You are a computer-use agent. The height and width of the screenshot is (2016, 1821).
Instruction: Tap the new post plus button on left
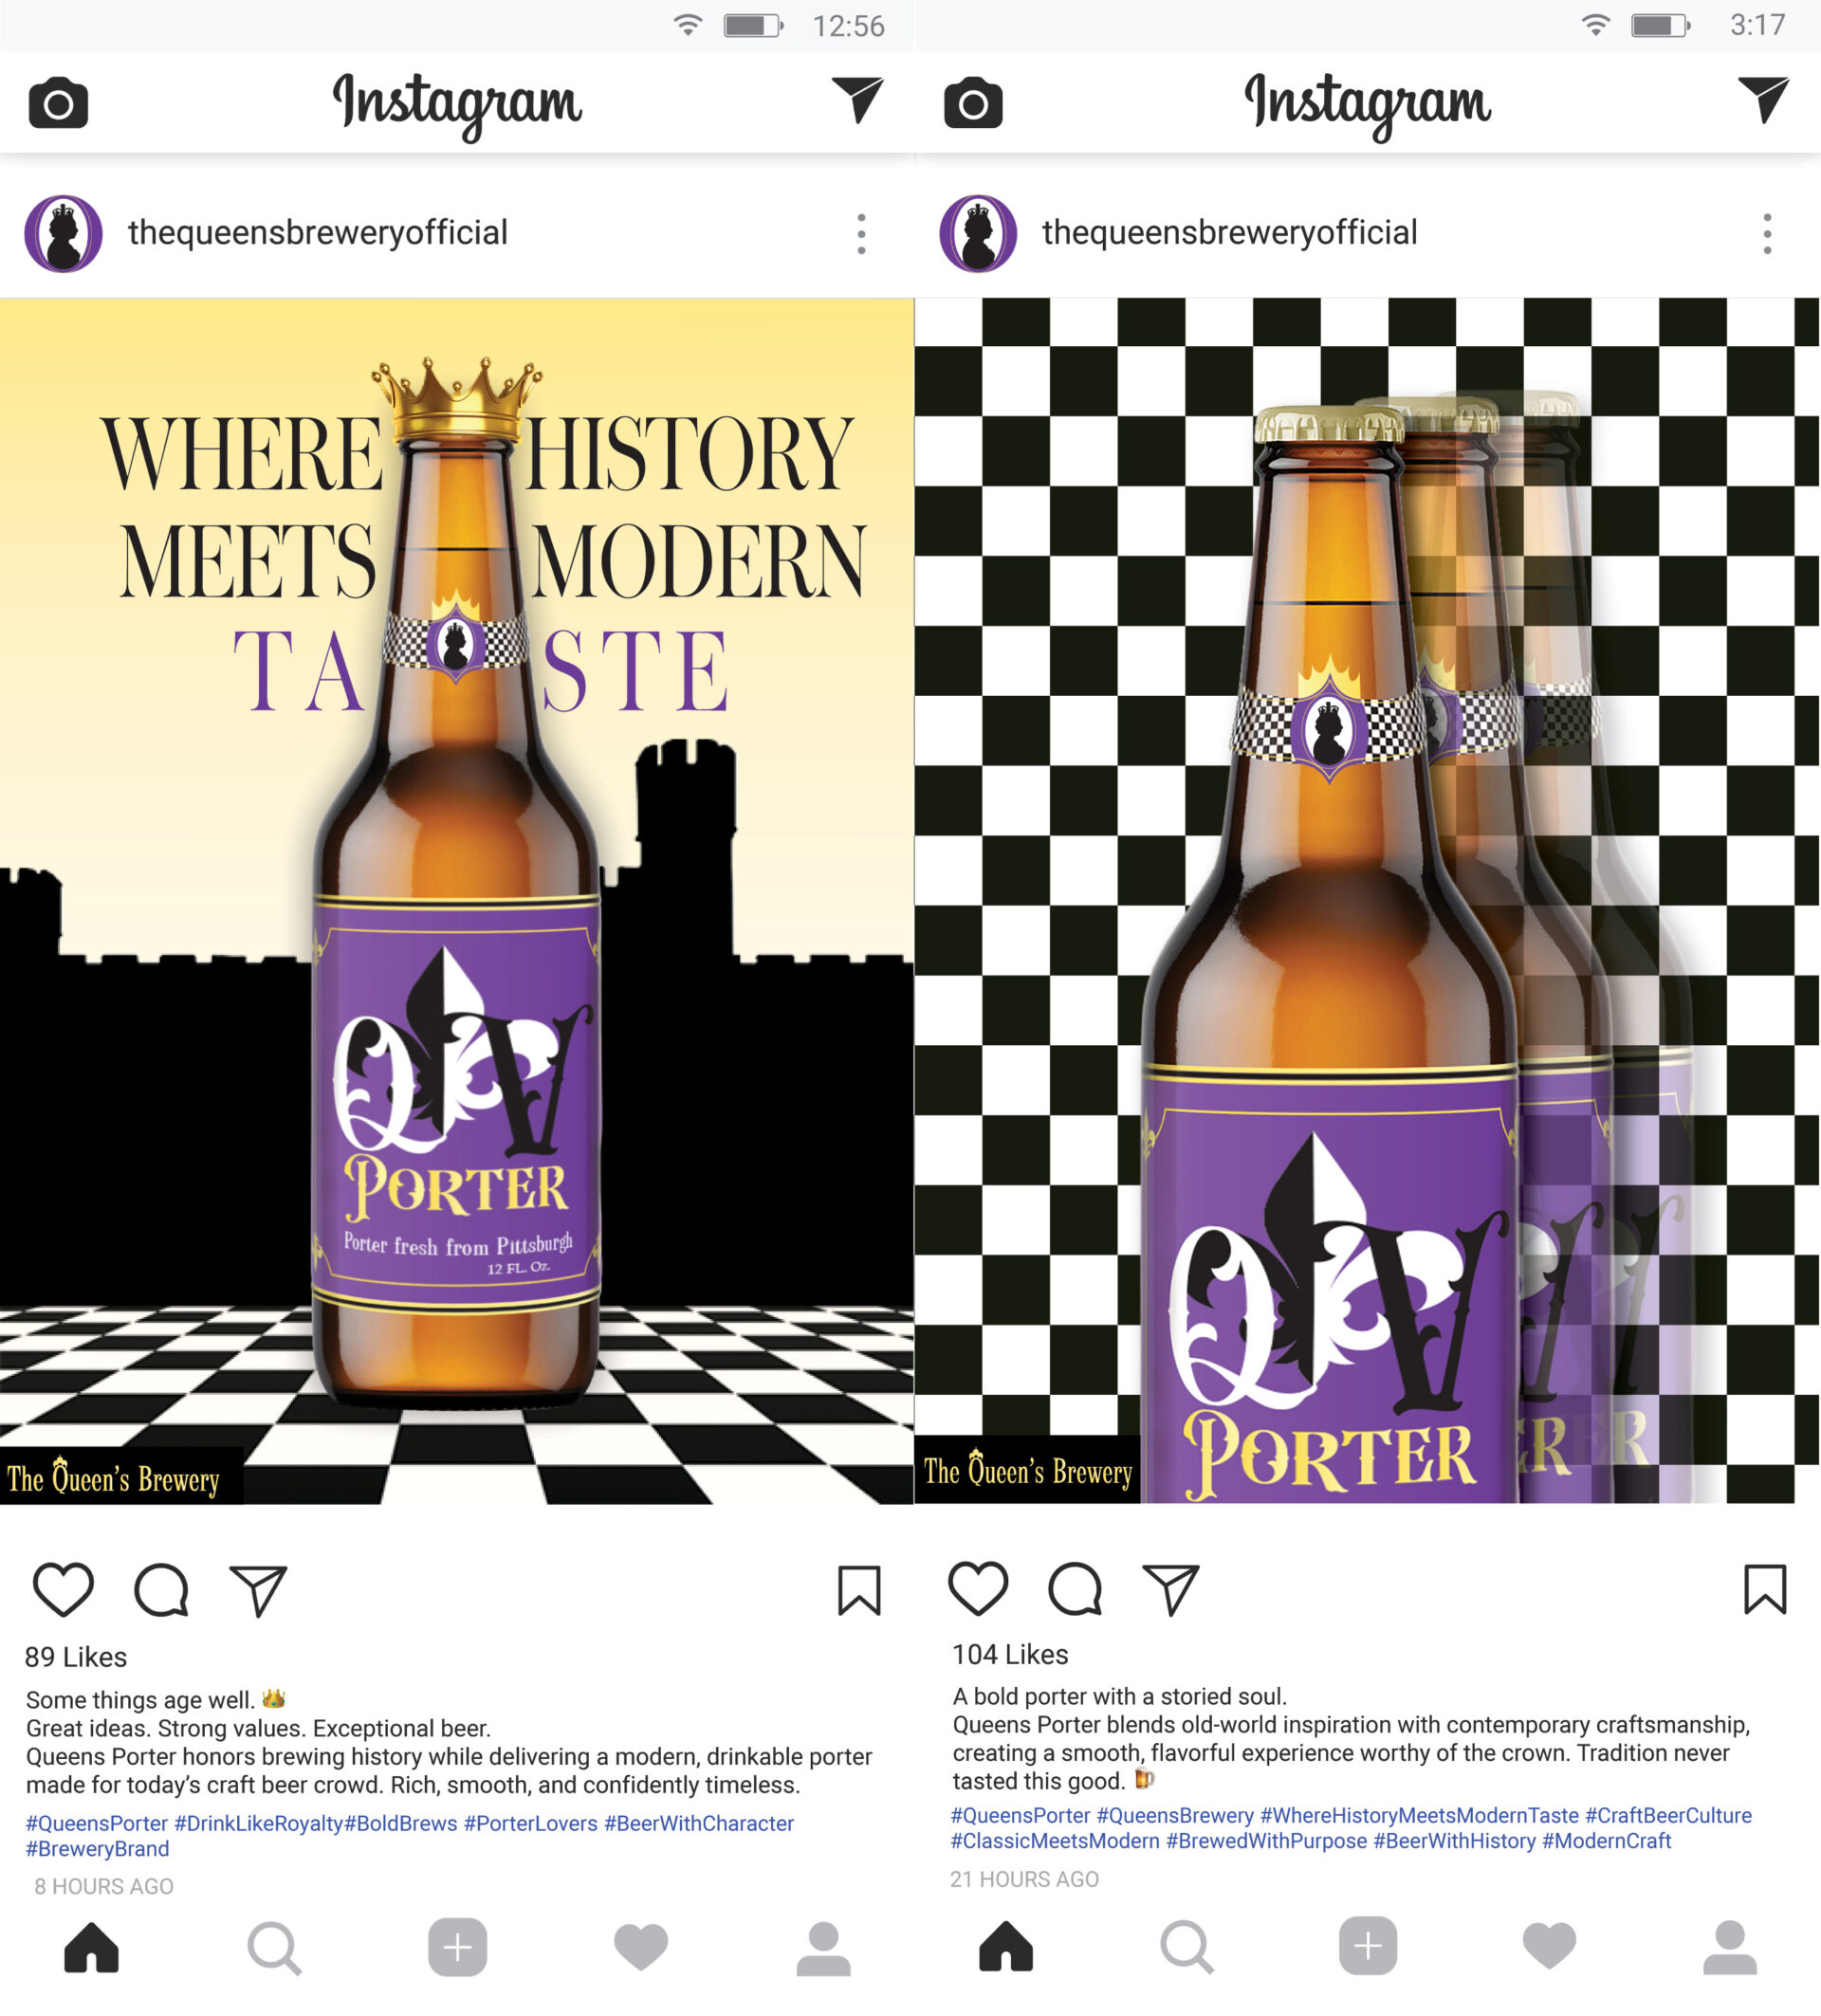(457, 1947)
